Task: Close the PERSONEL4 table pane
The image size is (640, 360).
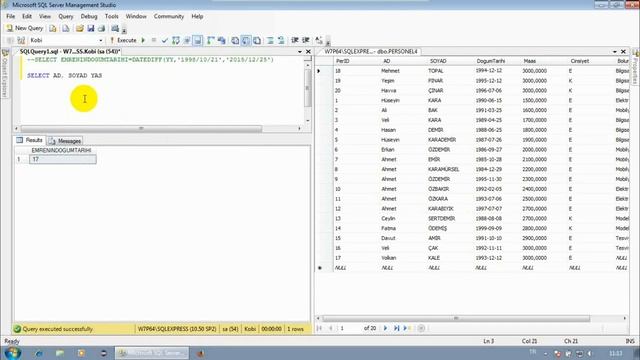Action: 623,51
